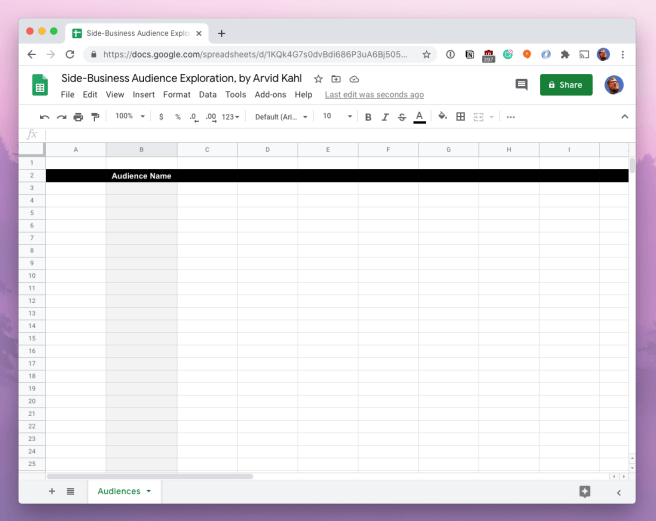Print the spreadsheet via printer icon
Viewport: 656px width, 521px height.
[78, 117]
